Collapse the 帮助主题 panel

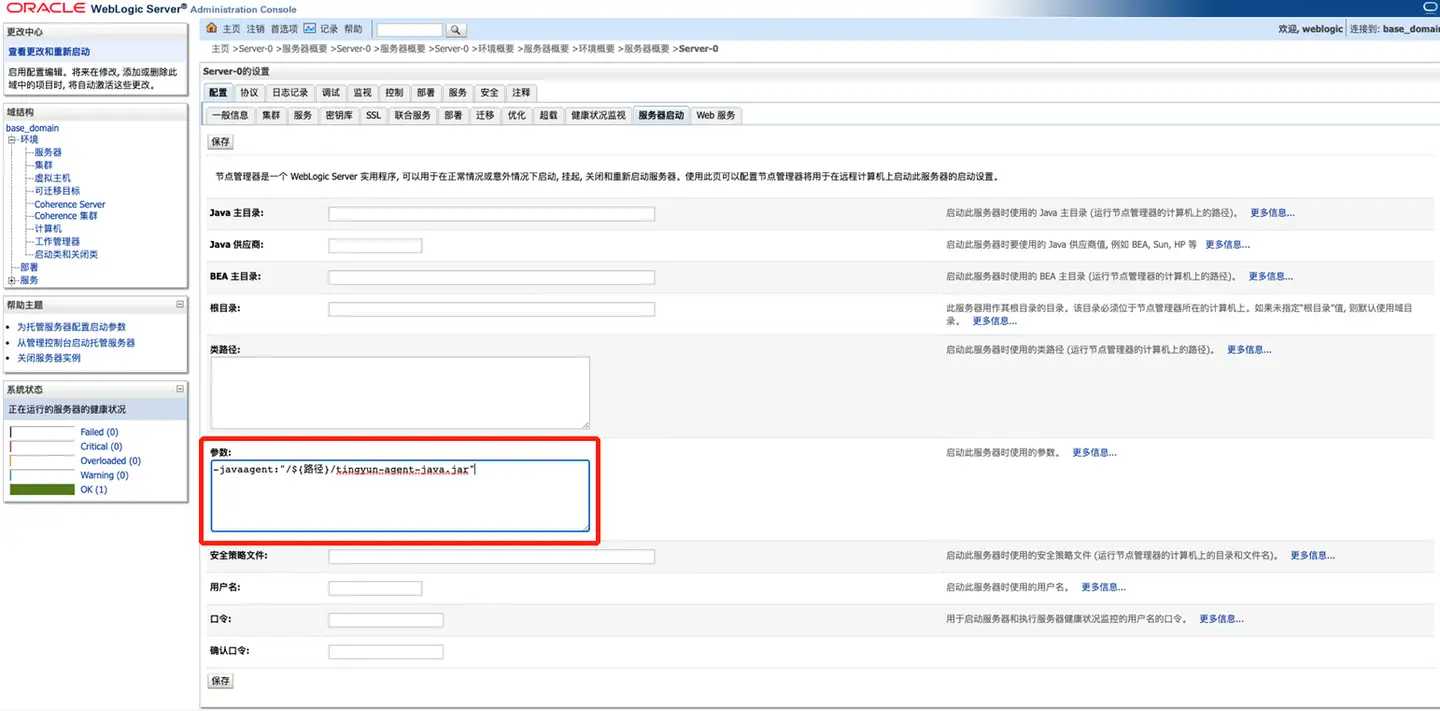181,304
